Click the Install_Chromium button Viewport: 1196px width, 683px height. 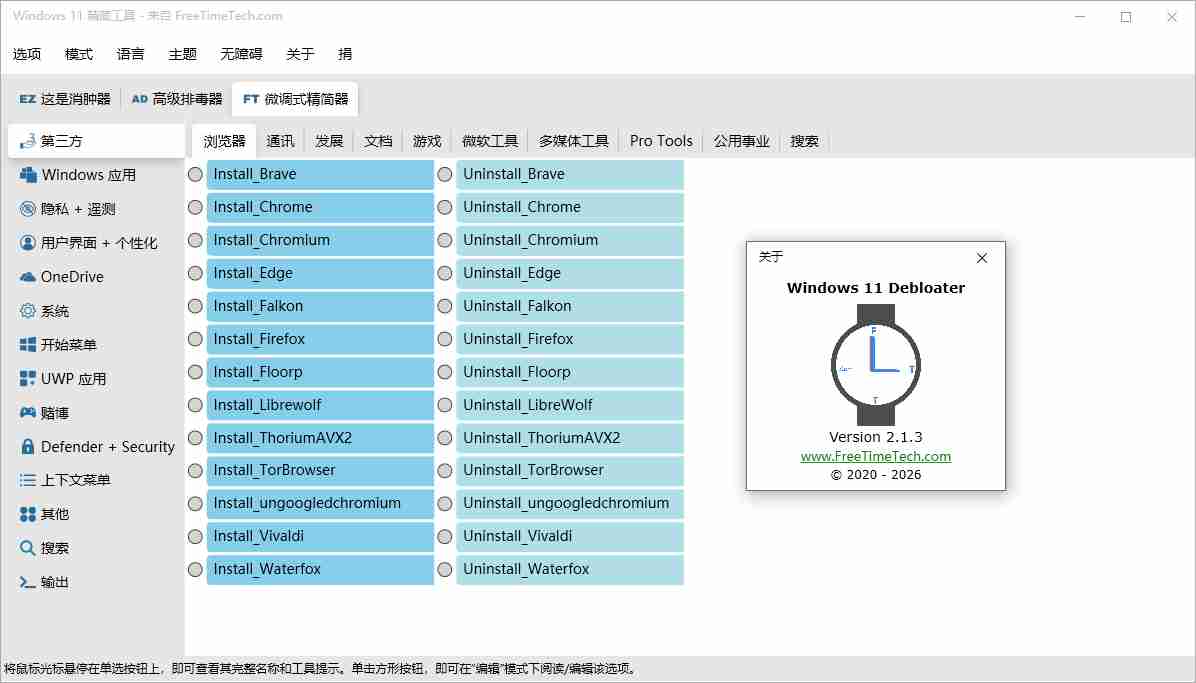tap(320, 240)
